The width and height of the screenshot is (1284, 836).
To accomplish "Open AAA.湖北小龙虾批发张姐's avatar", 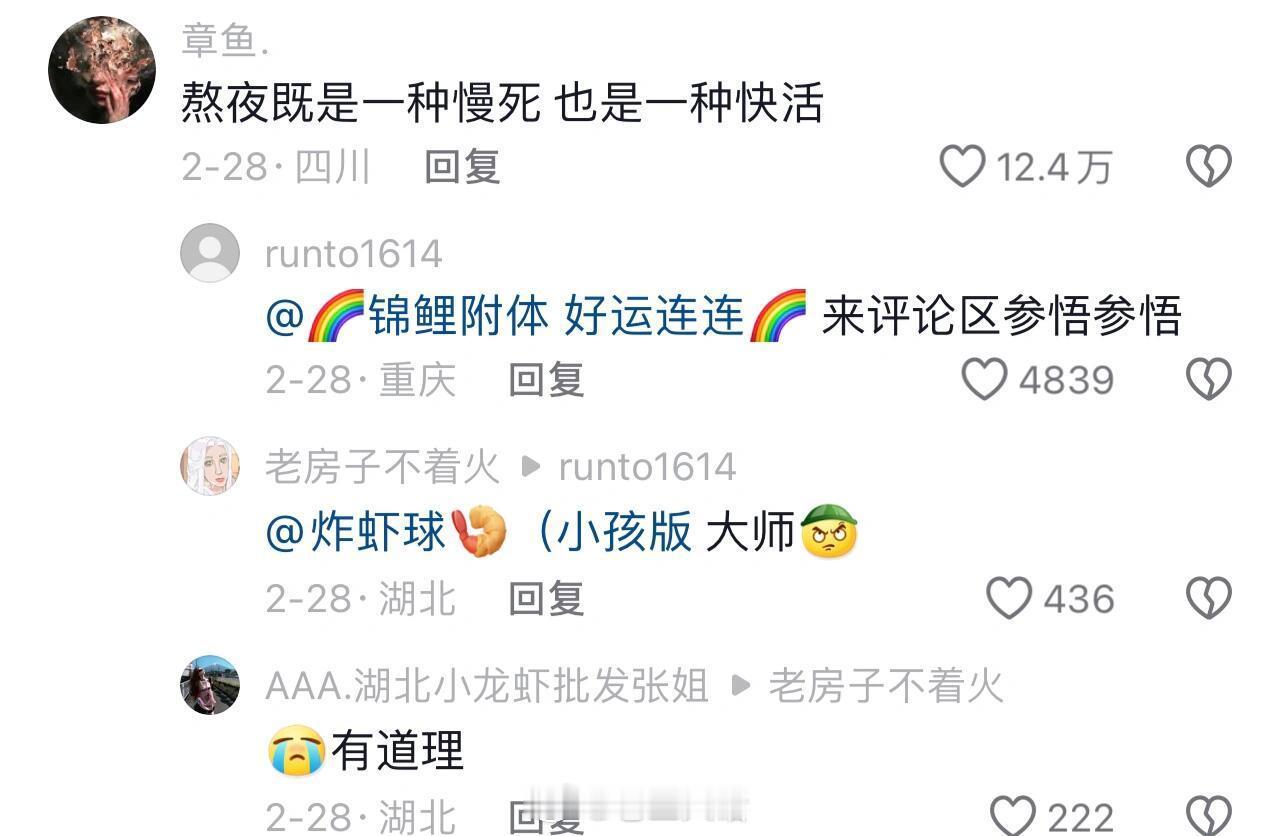I will pos(210,685).
